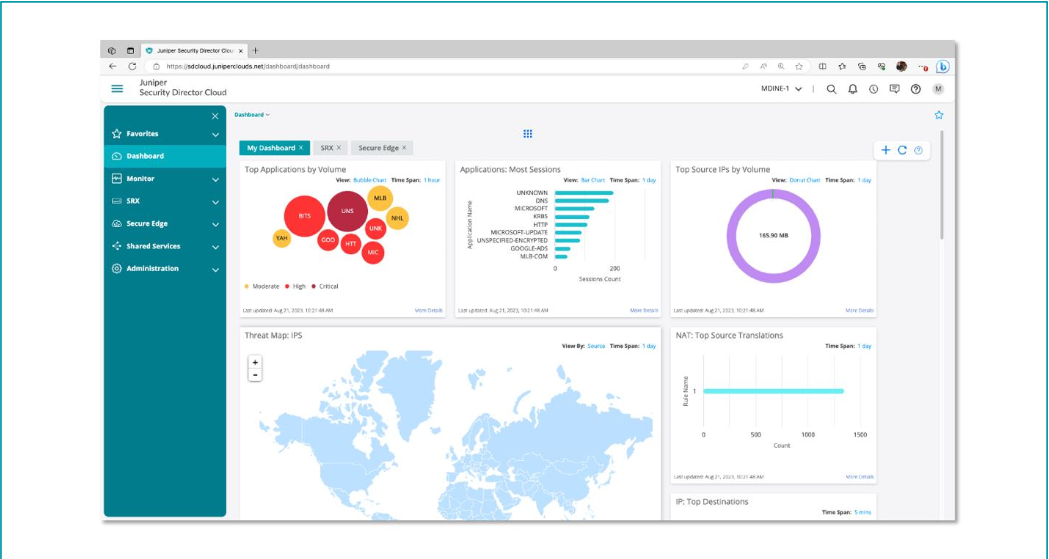Open the MDINE-1 organization dropdown
Viewport: 1049px width, 559px height.
tap(782, 89)
